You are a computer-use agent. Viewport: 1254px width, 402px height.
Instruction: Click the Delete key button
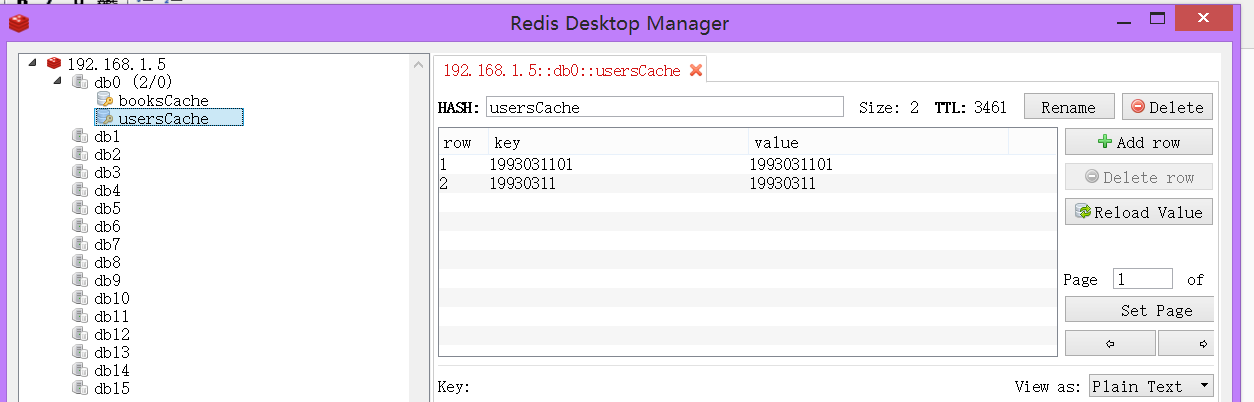click(1167, 107)
